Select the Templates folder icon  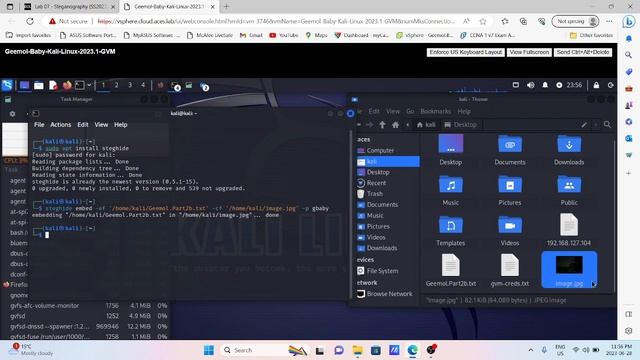[x=451, y=230]
